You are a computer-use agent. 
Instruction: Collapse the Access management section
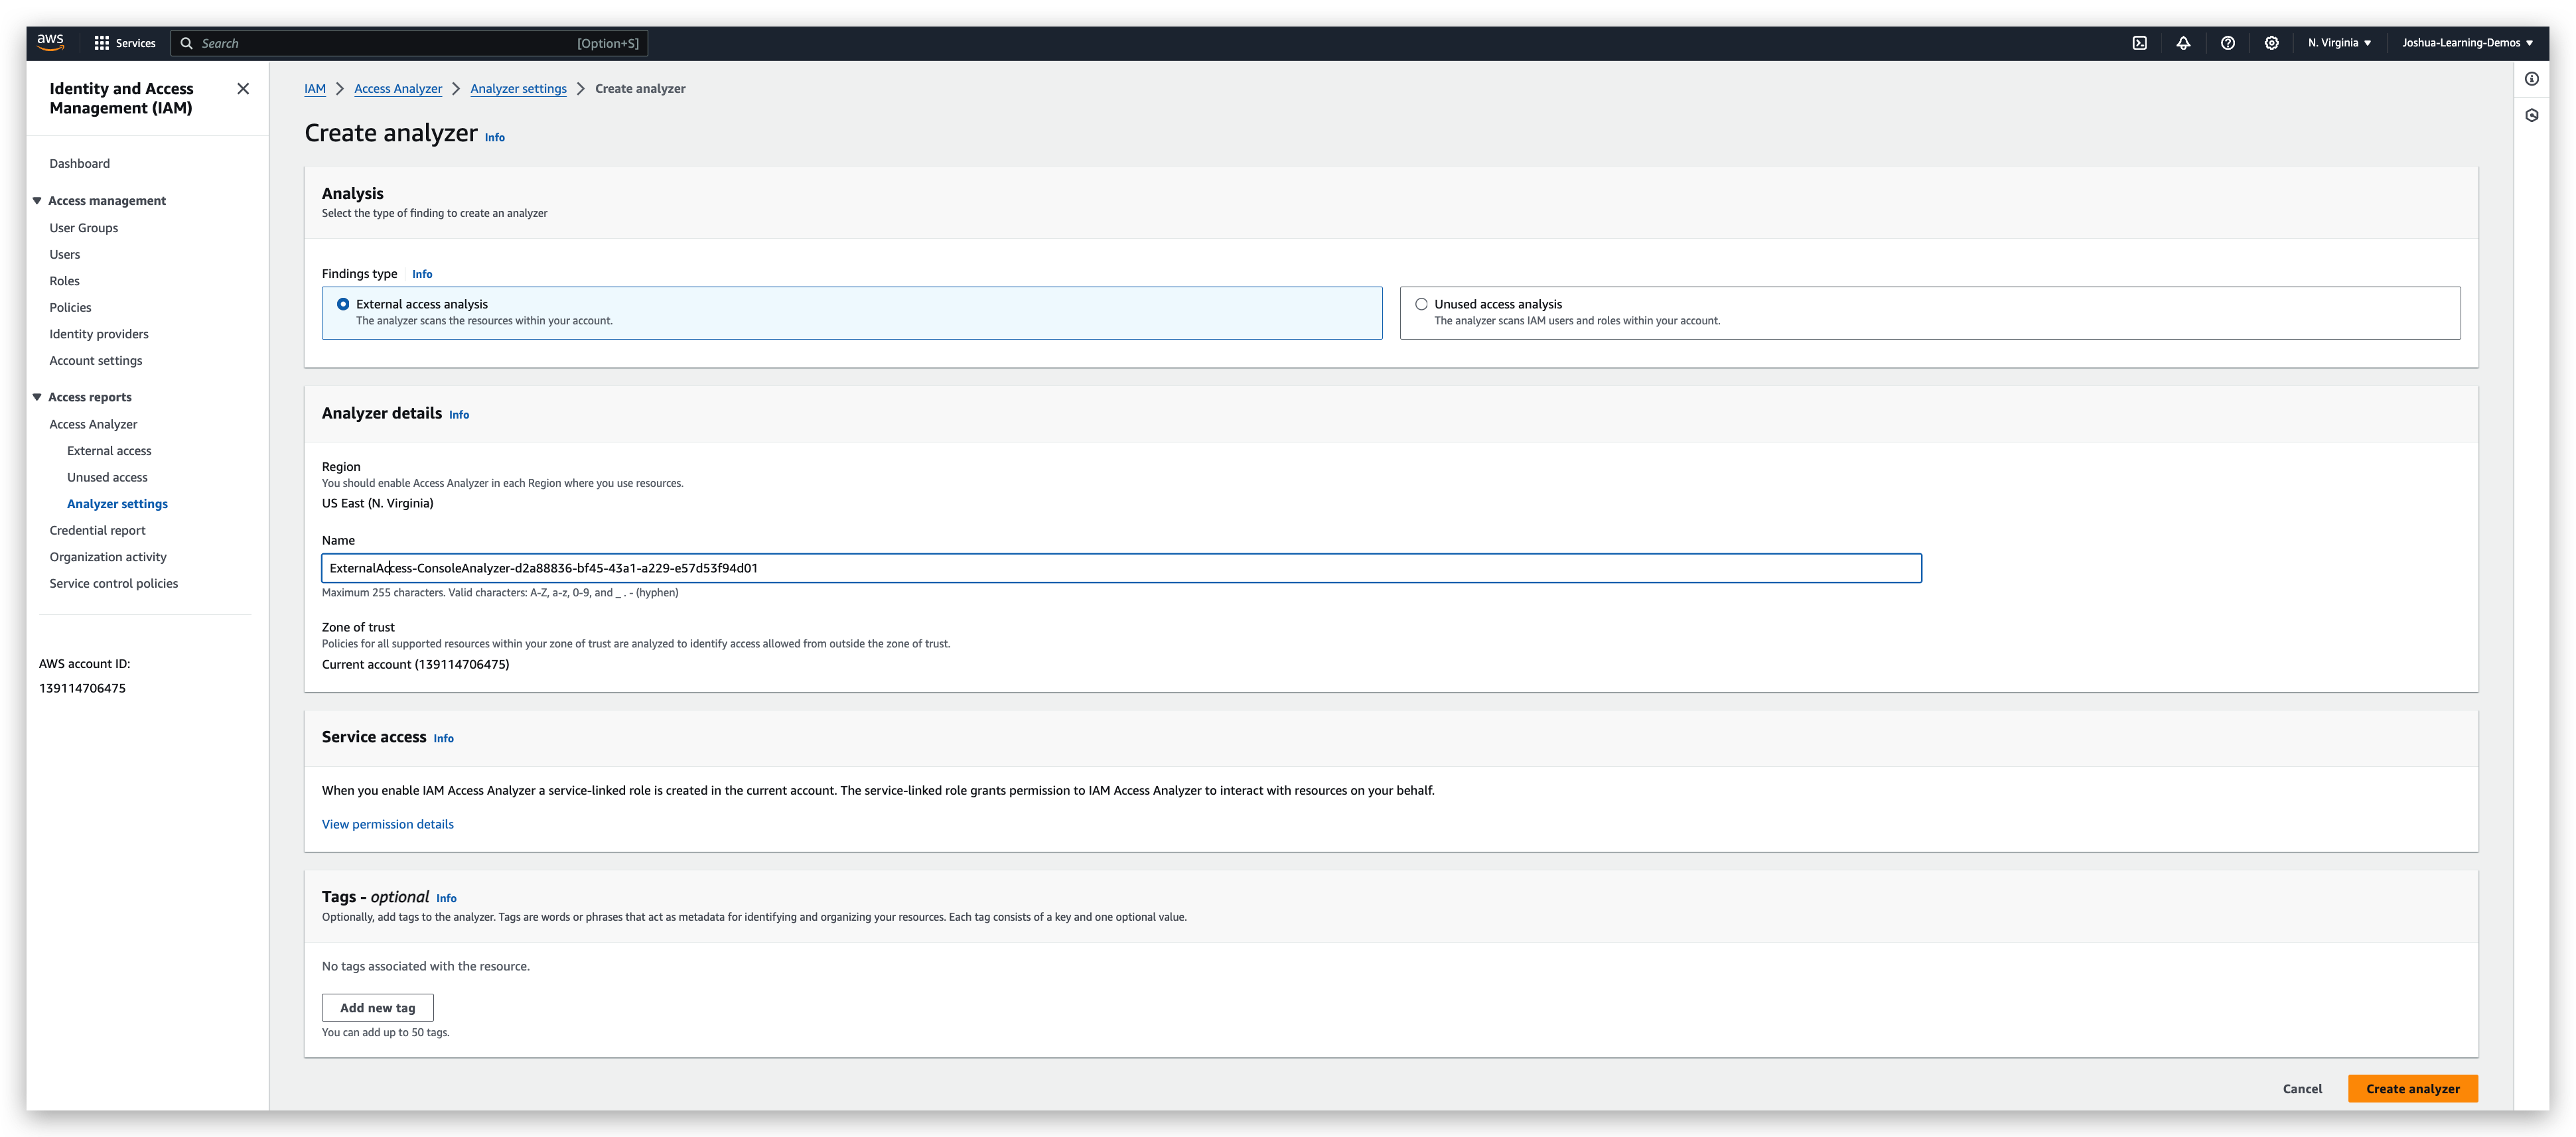(x=36, y=200)
